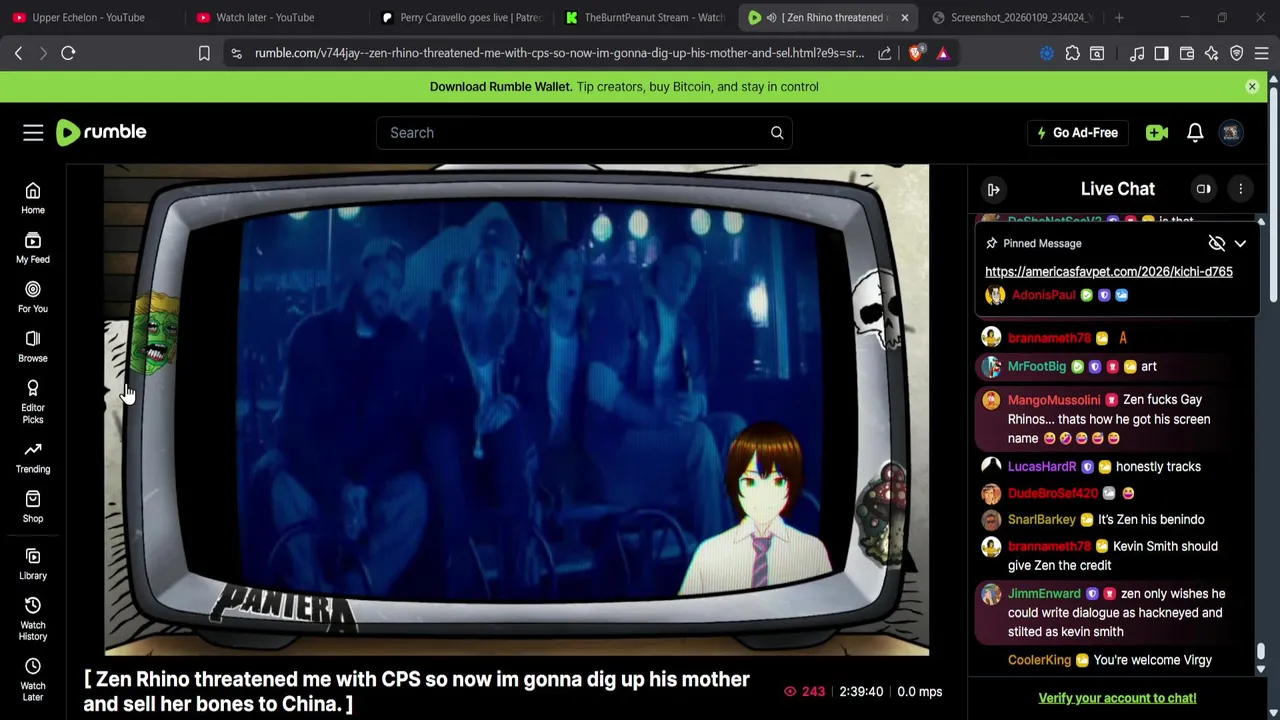Open Library in the sidebar

[33, 564]
